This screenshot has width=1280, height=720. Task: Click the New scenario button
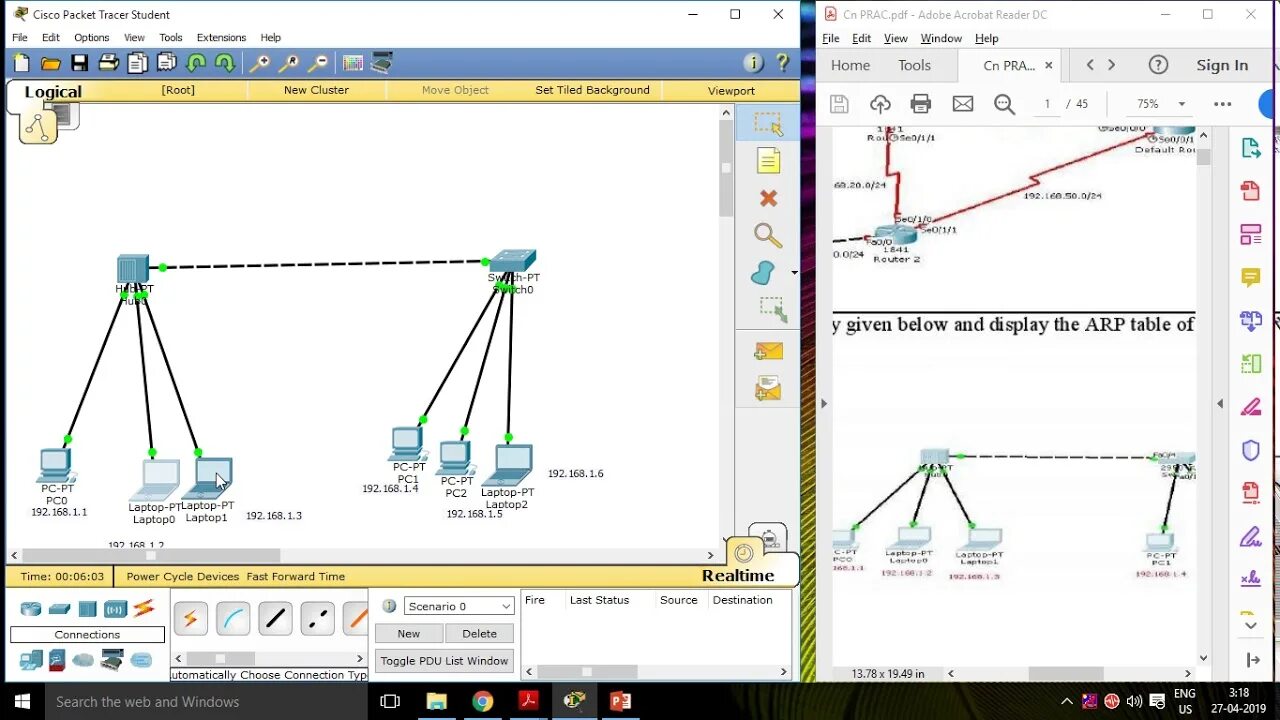(x=409, y=633)
